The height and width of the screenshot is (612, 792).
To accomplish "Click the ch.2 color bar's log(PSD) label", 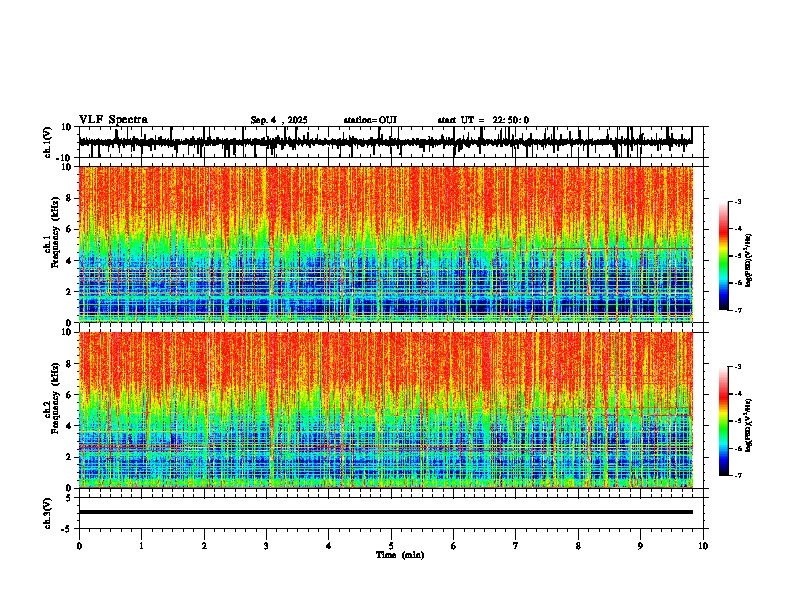I will tap(748, 425).
